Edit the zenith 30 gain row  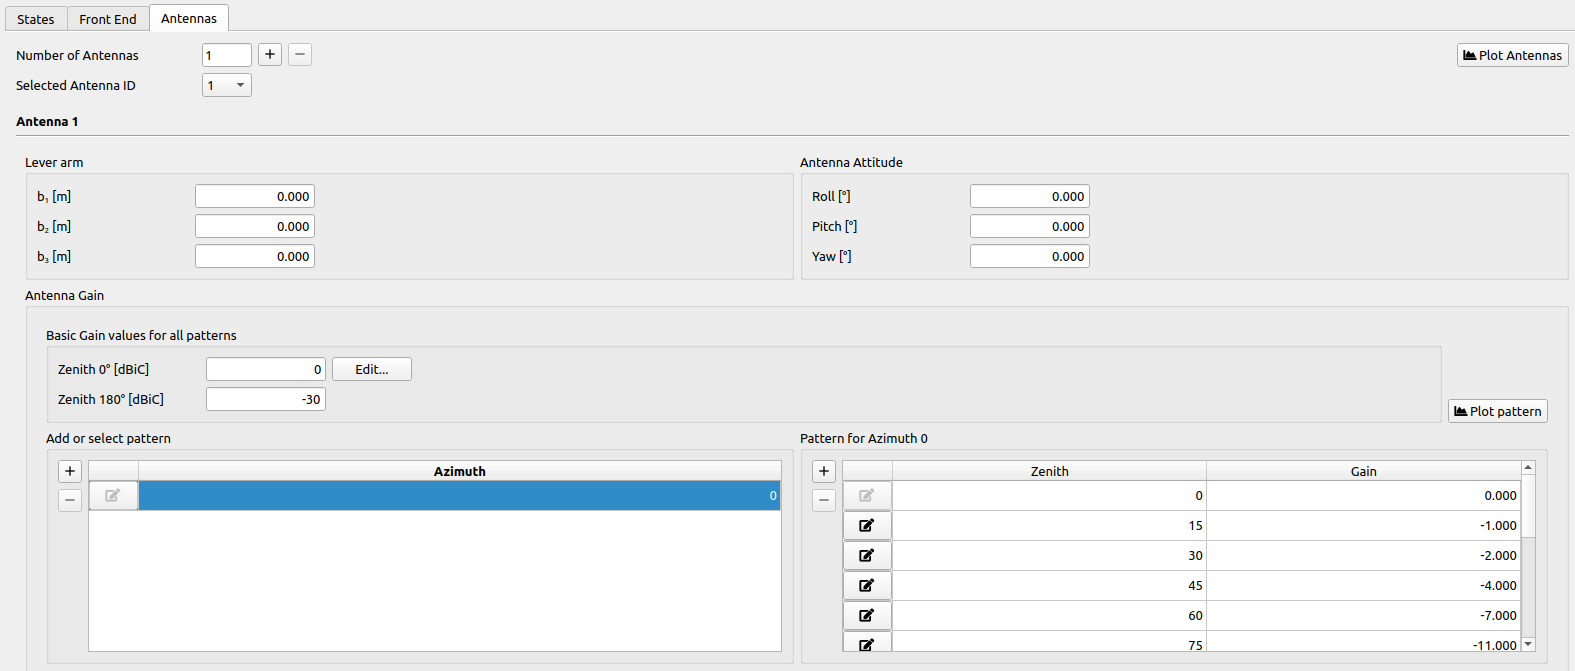pos(867,556)
